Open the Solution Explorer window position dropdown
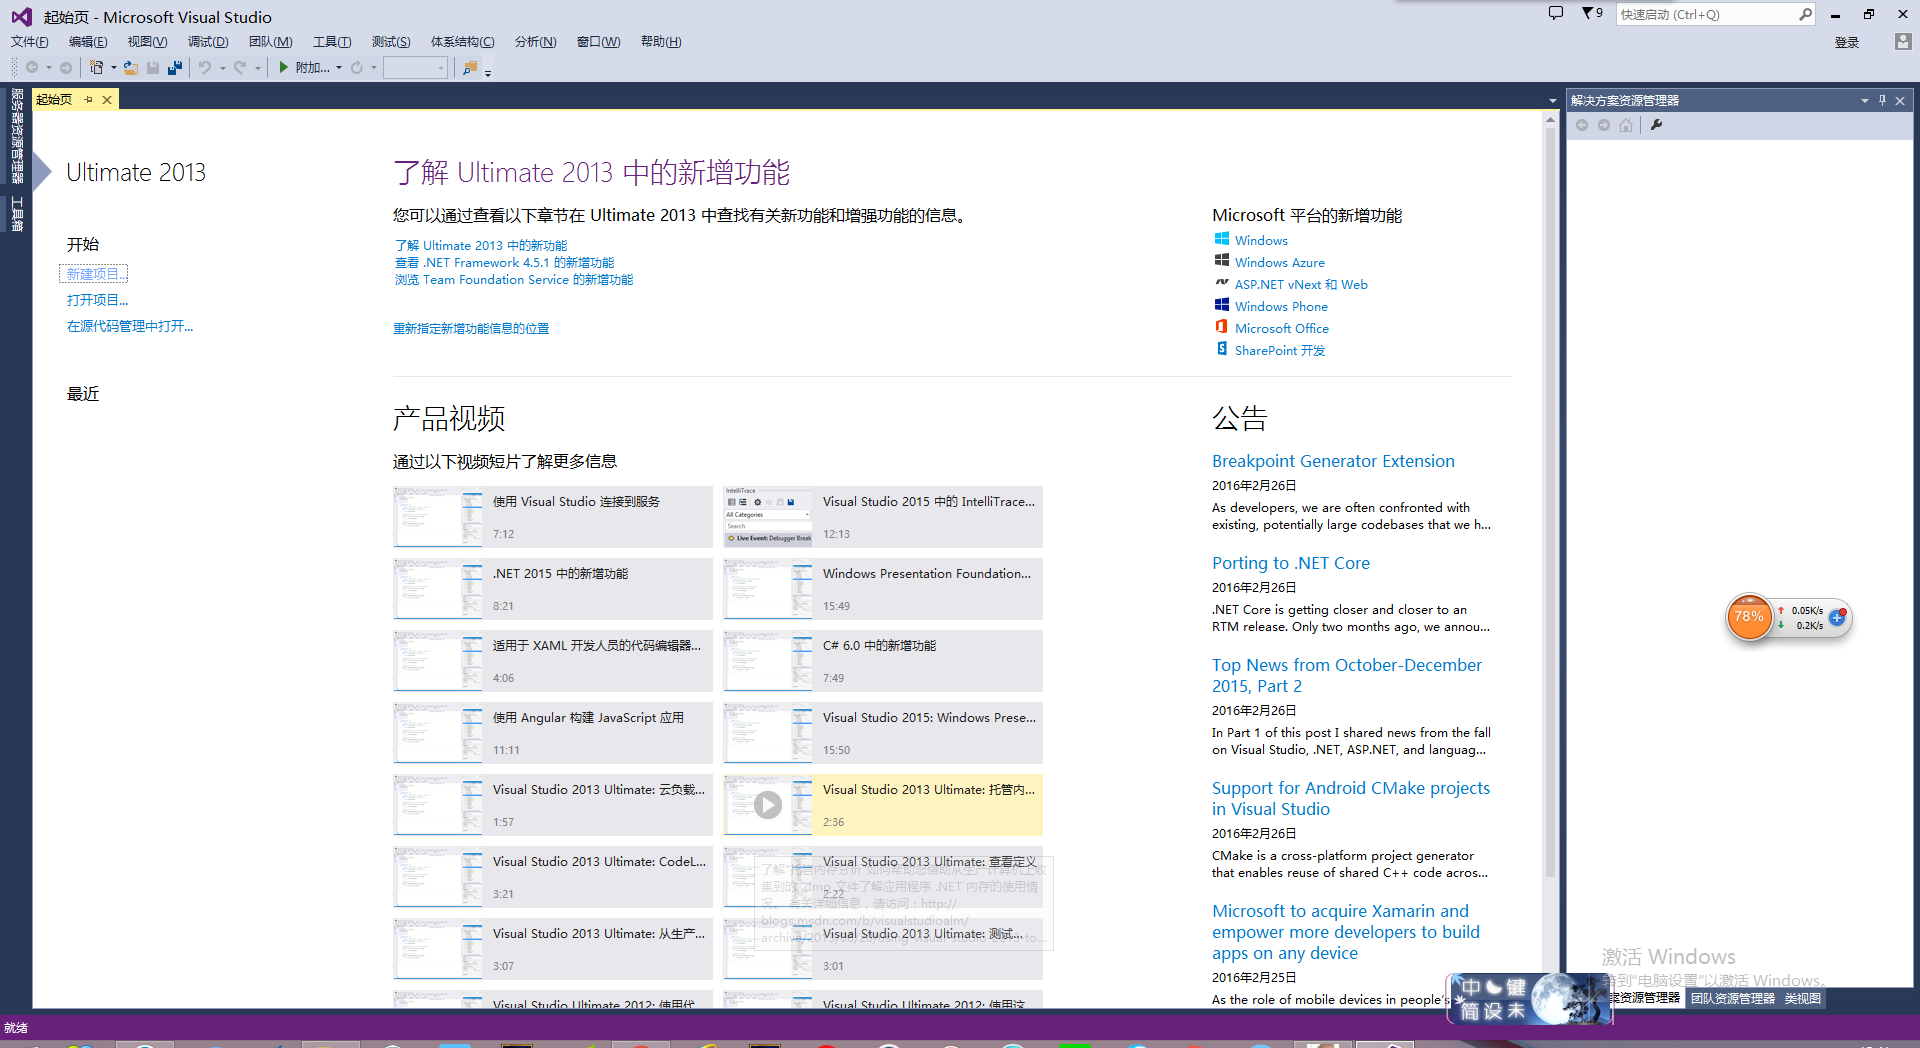The height and width of the screenshot is (1048, 1920). click(1864, 100)
